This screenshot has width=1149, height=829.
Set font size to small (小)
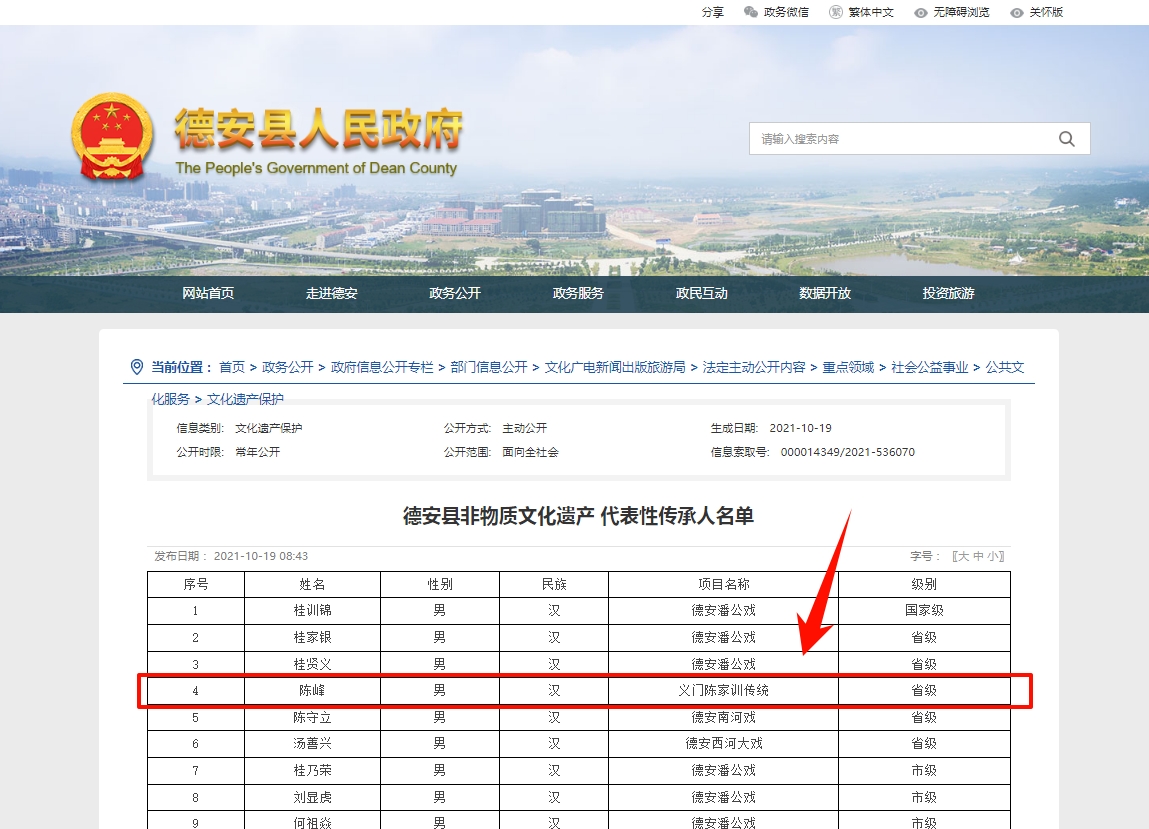993,556
